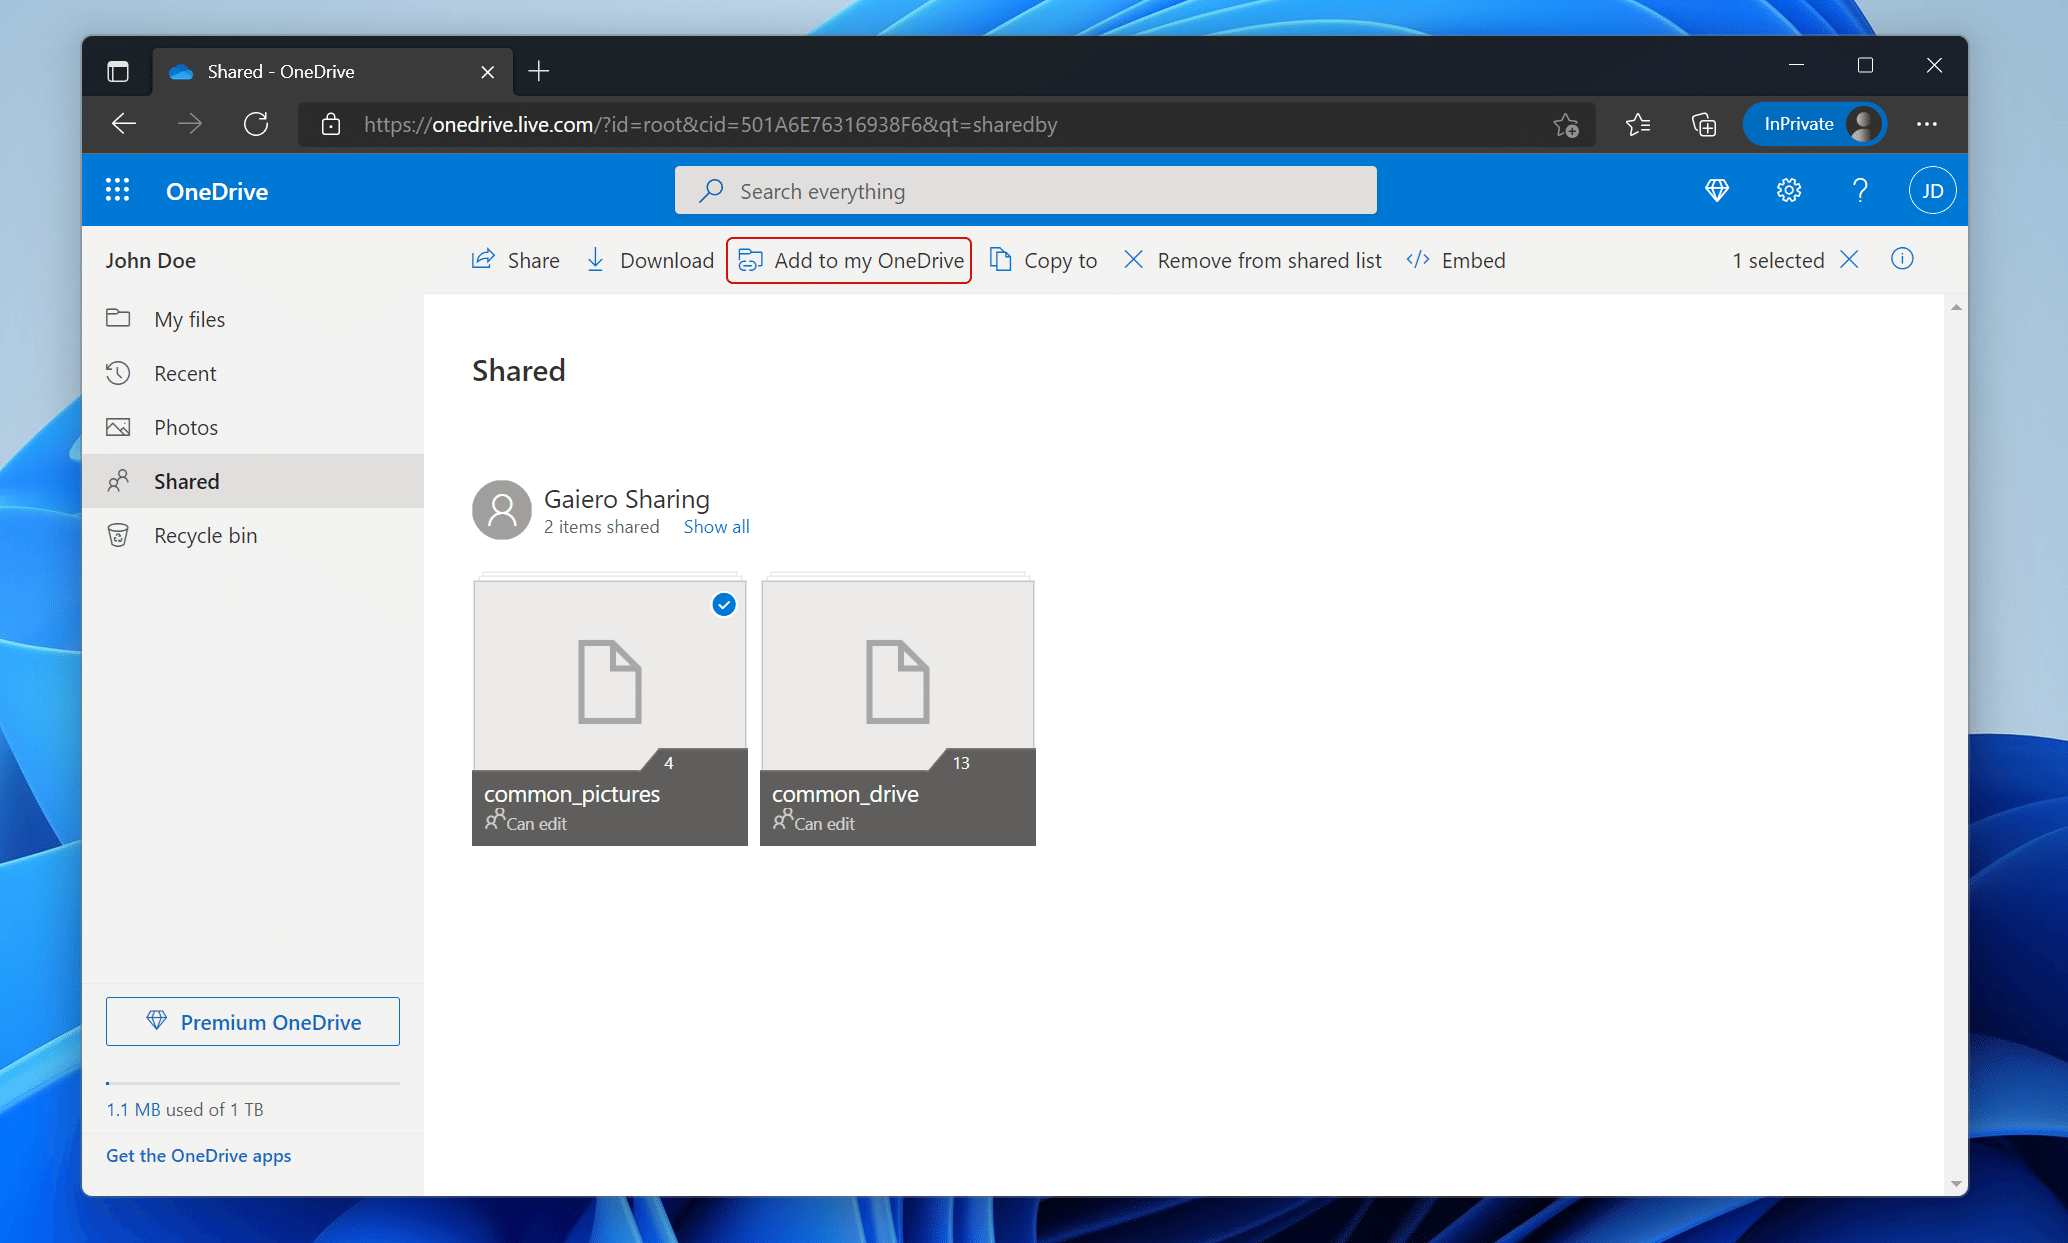Switch to the Shared sidebar section
The image size is (2068, 1243).
coord(186,481)
